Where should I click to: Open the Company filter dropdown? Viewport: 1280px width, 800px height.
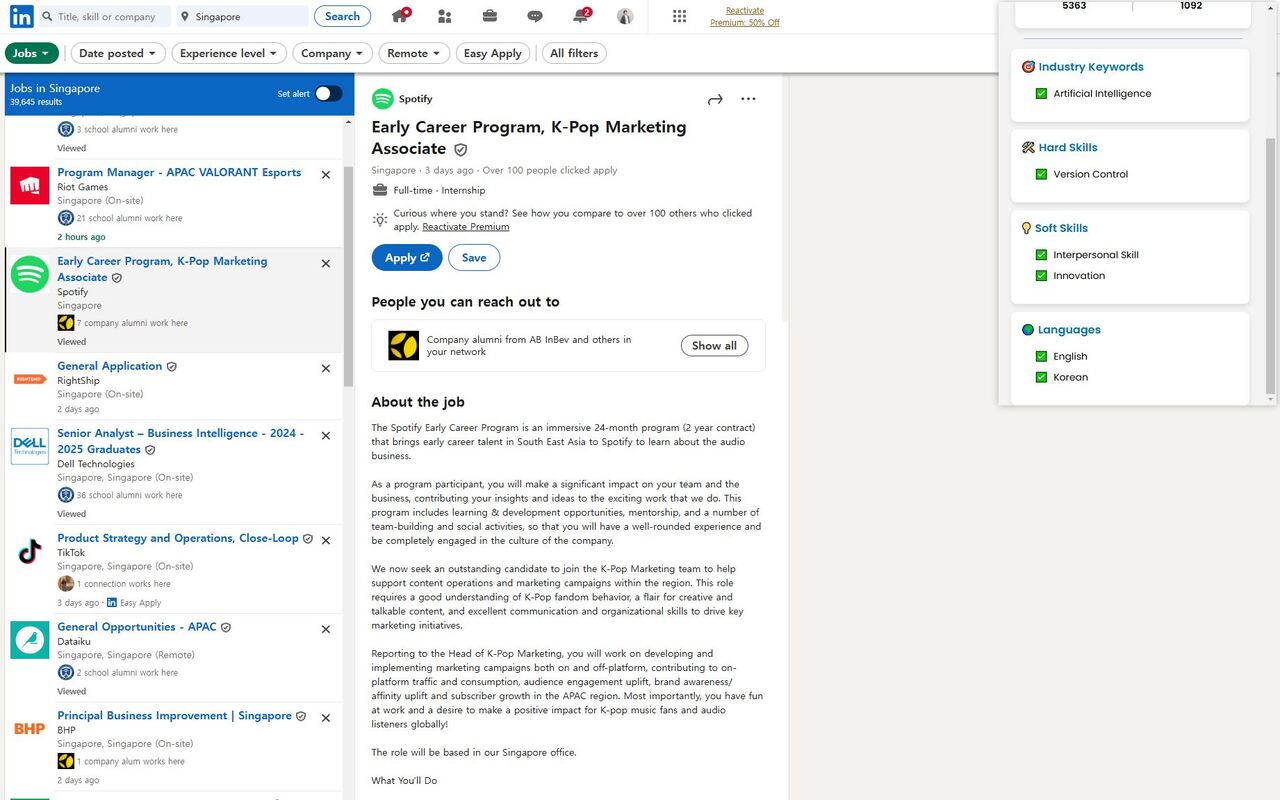tap(333, 53)
